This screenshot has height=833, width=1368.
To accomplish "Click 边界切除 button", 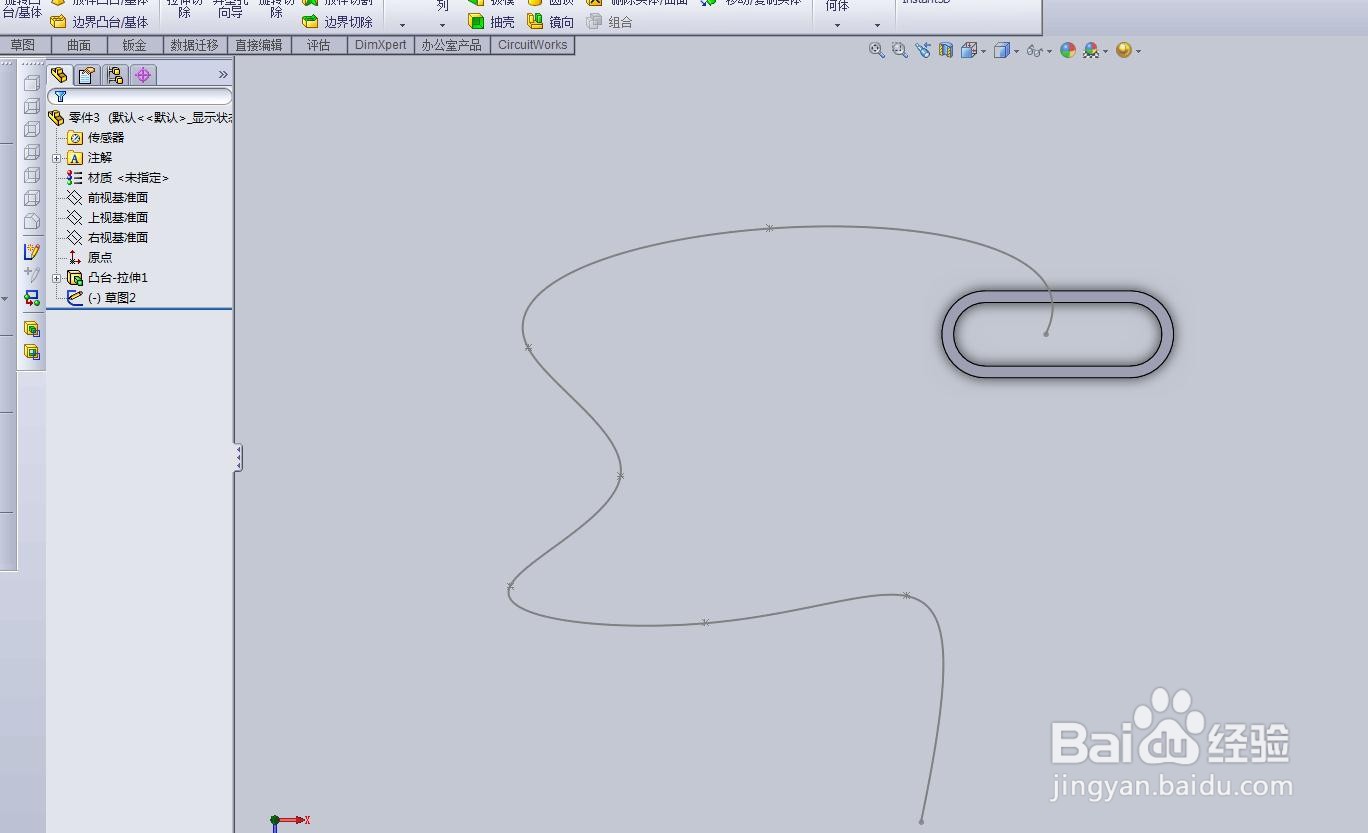I will coord(338,22).
